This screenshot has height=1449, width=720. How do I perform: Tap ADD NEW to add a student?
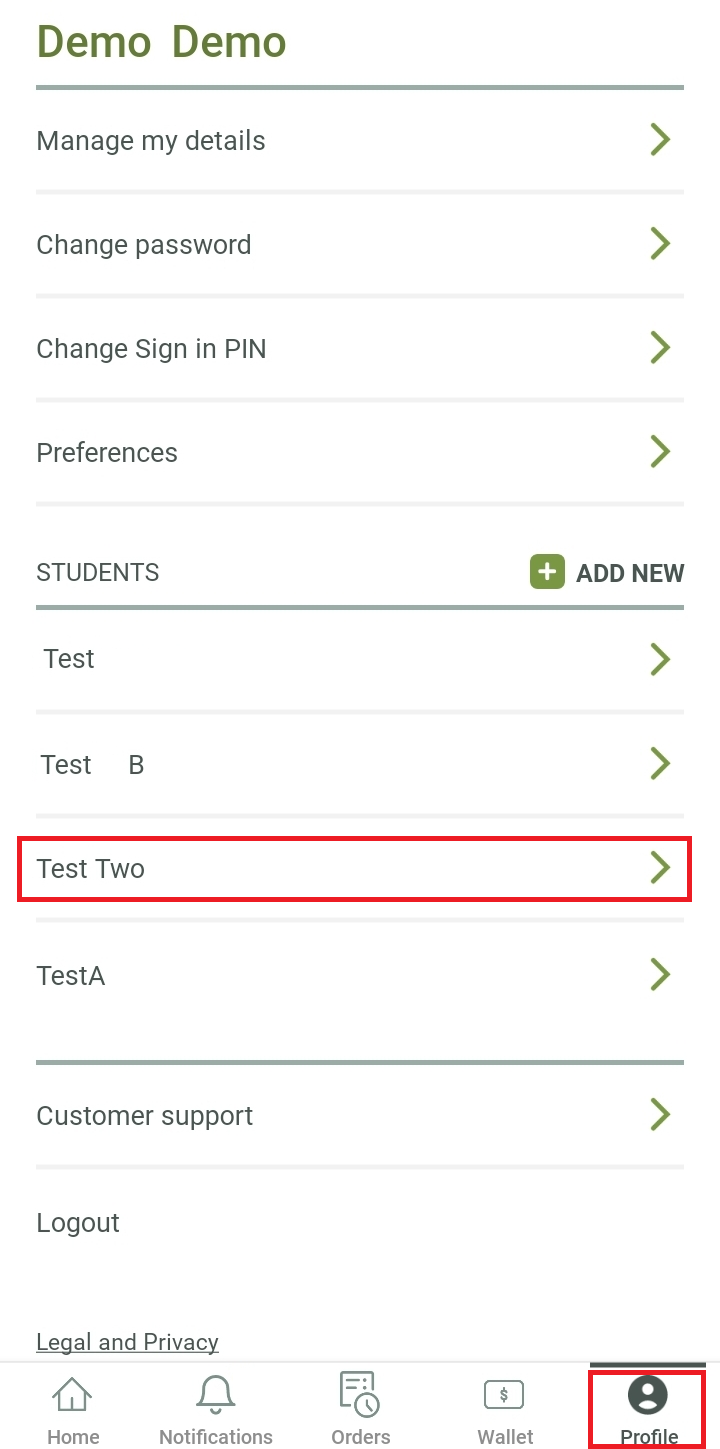[x=630, y=572]
